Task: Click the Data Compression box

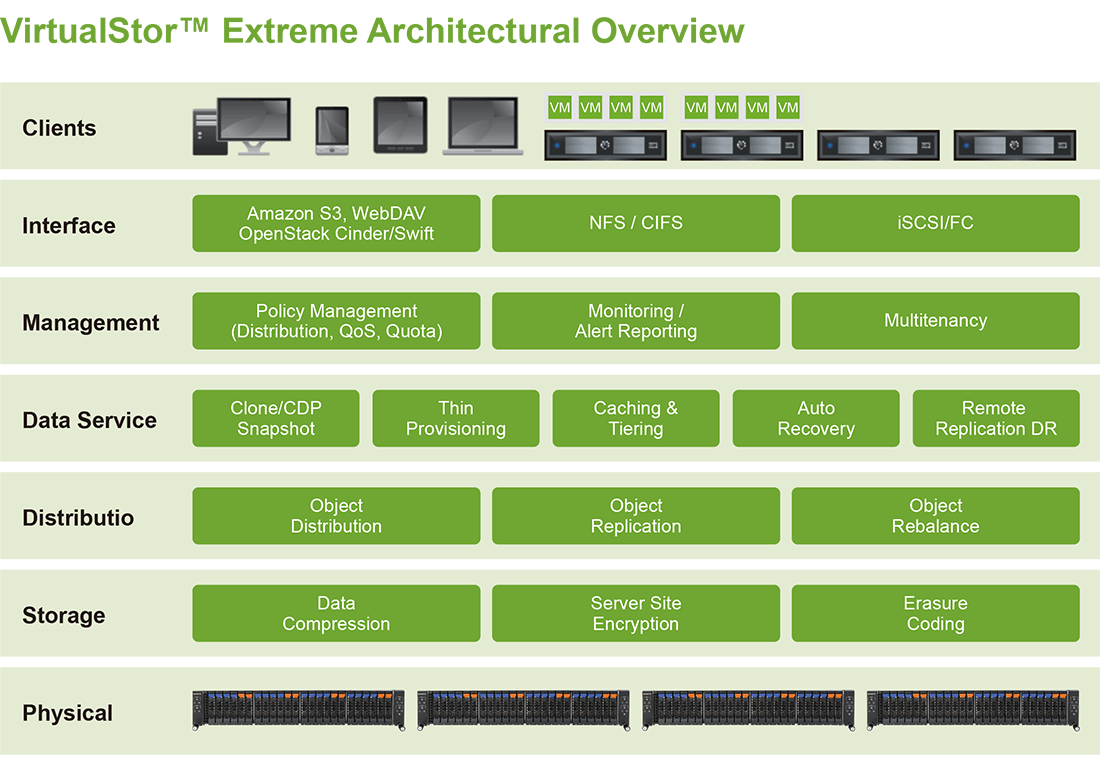Action: pyautogui.click(x=336, y=613)
